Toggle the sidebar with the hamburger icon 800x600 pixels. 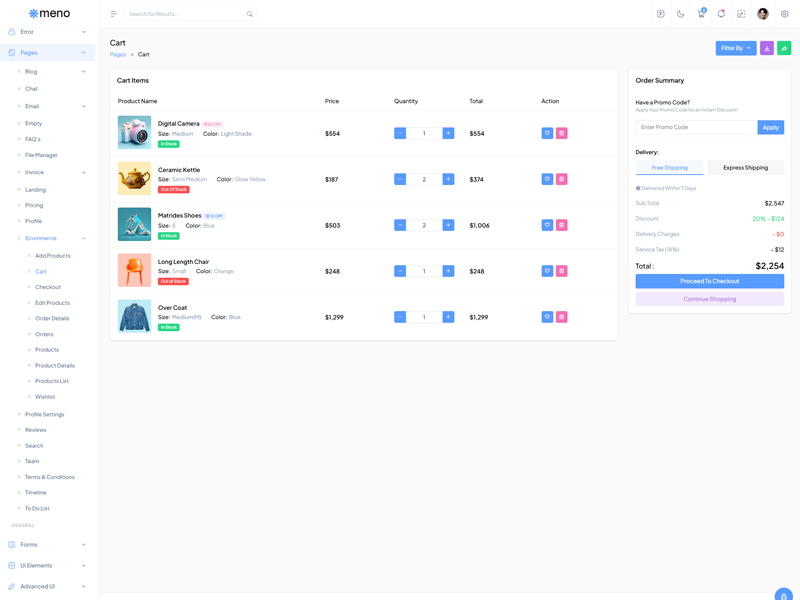tap(114, 14)
